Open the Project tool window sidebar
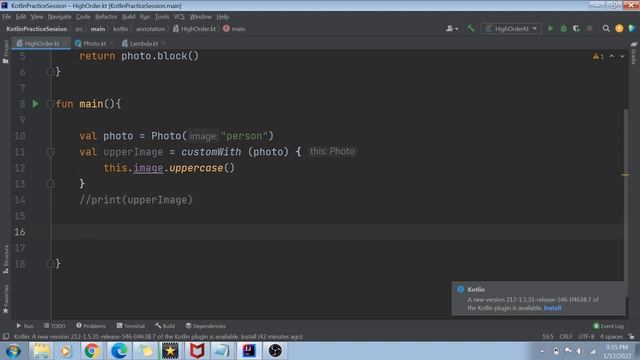Screen dimensions: 640x360 point(6,52)
